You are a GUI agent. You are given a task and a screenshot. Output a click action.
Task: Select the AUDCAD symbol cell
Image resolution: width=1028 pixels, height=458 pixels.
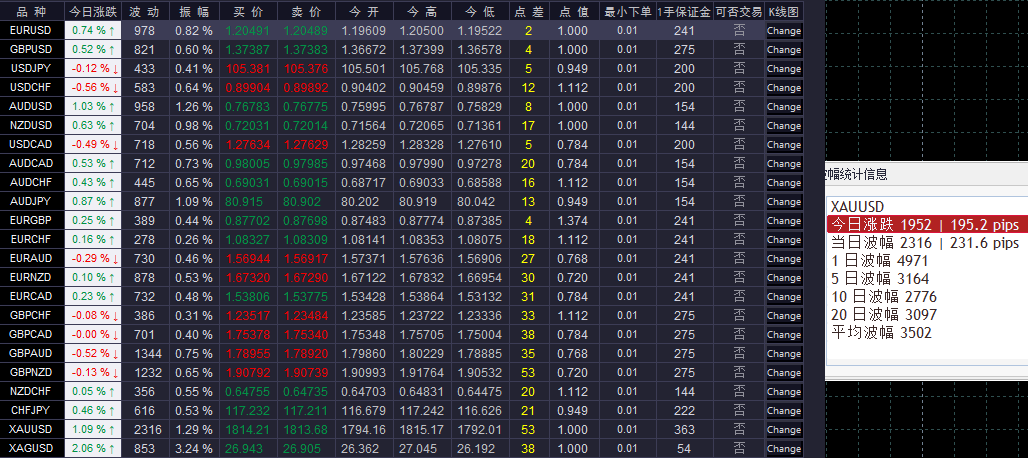pos(31,163)
